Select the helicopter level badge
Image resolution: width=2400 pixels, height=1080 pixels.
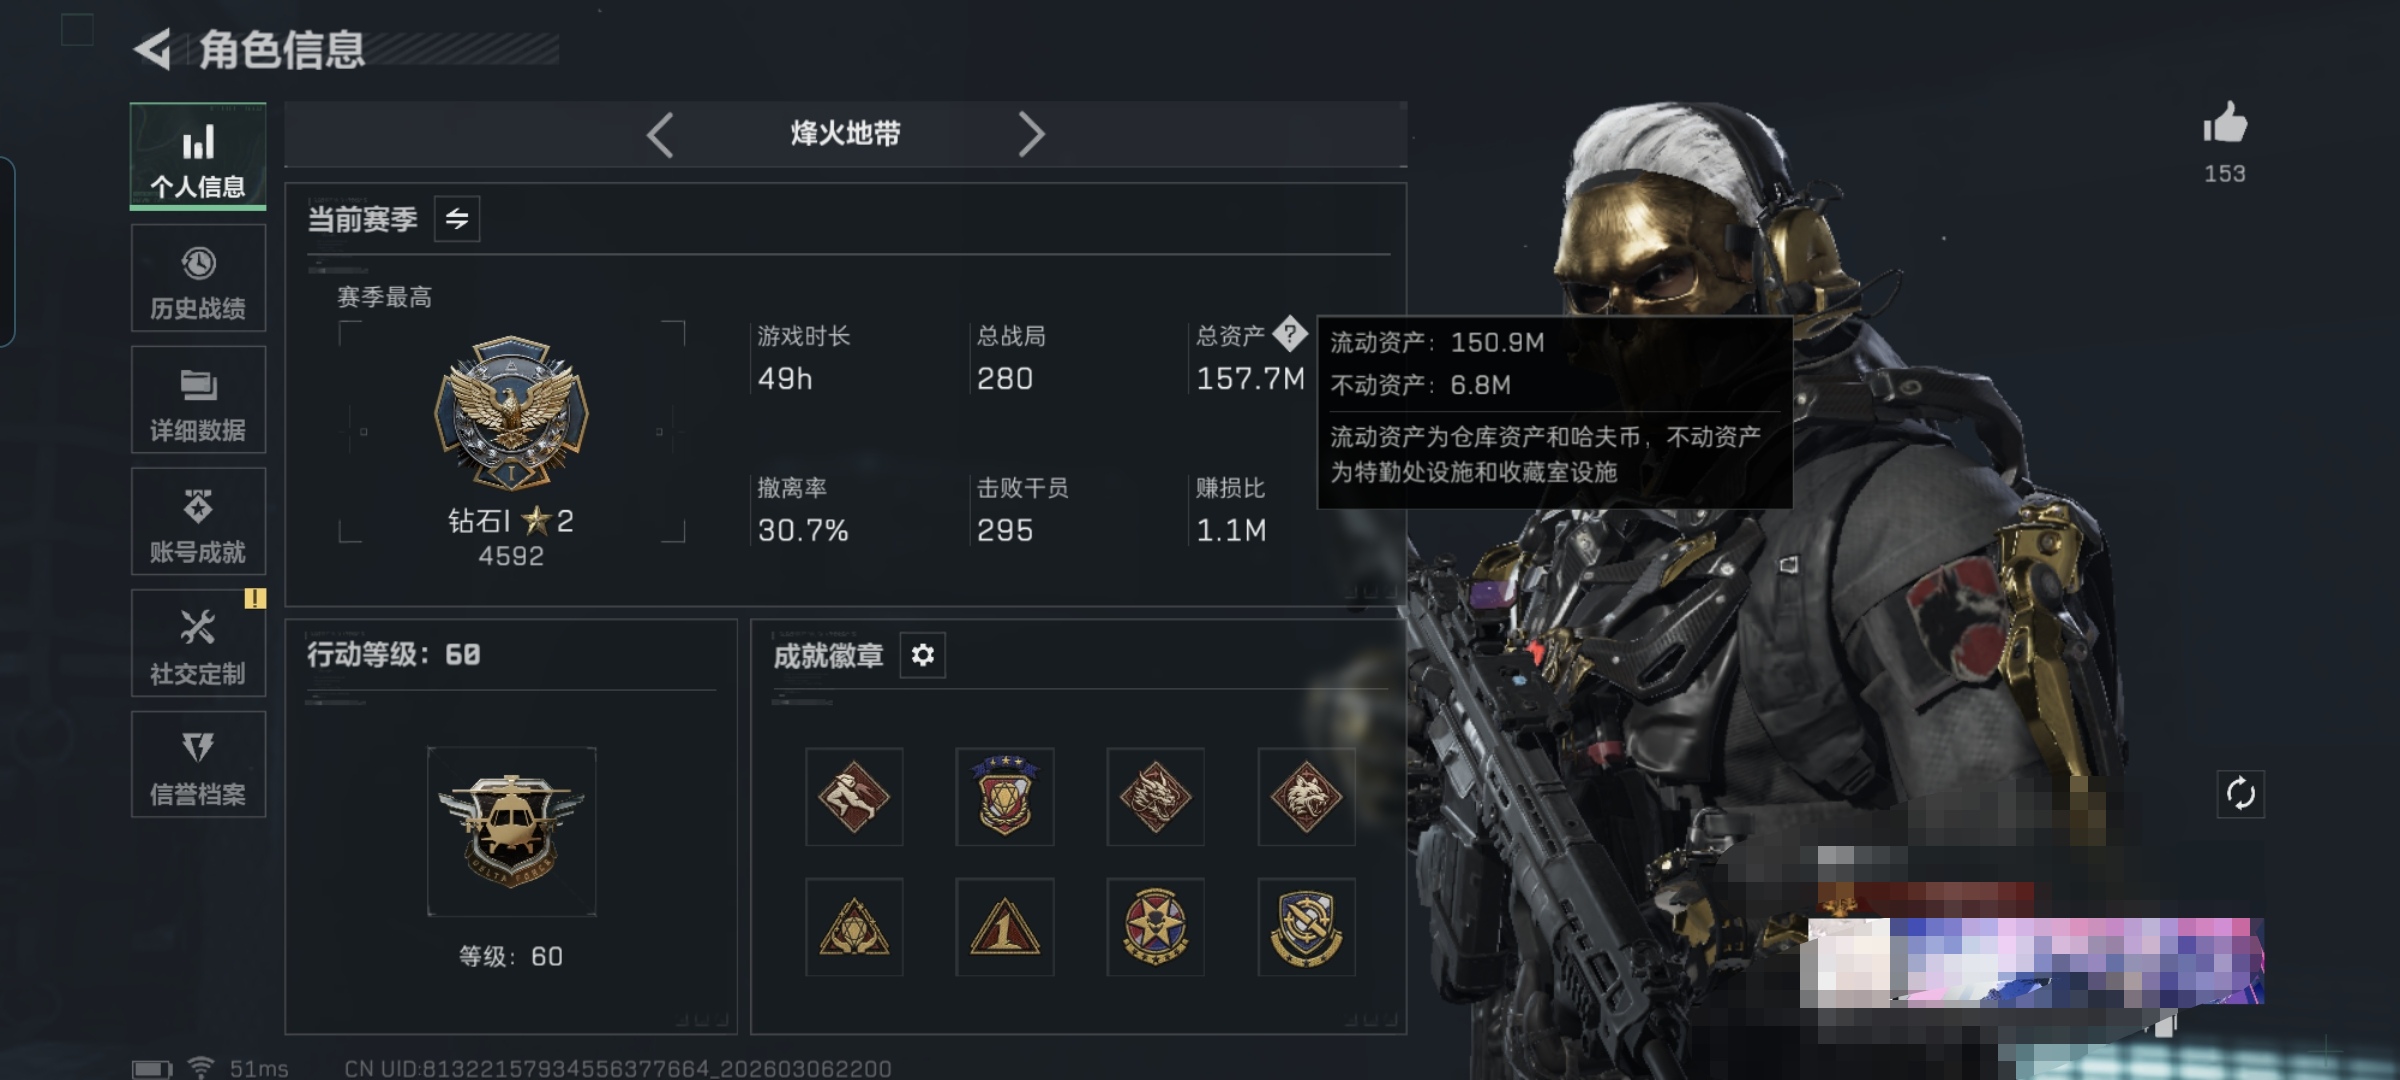coord(511,831)
